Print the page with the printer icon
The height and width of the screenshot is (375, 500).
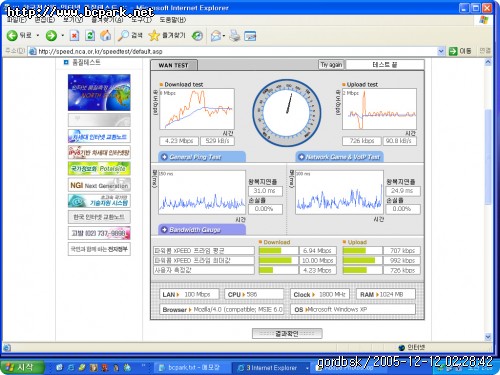coord(235,35)
